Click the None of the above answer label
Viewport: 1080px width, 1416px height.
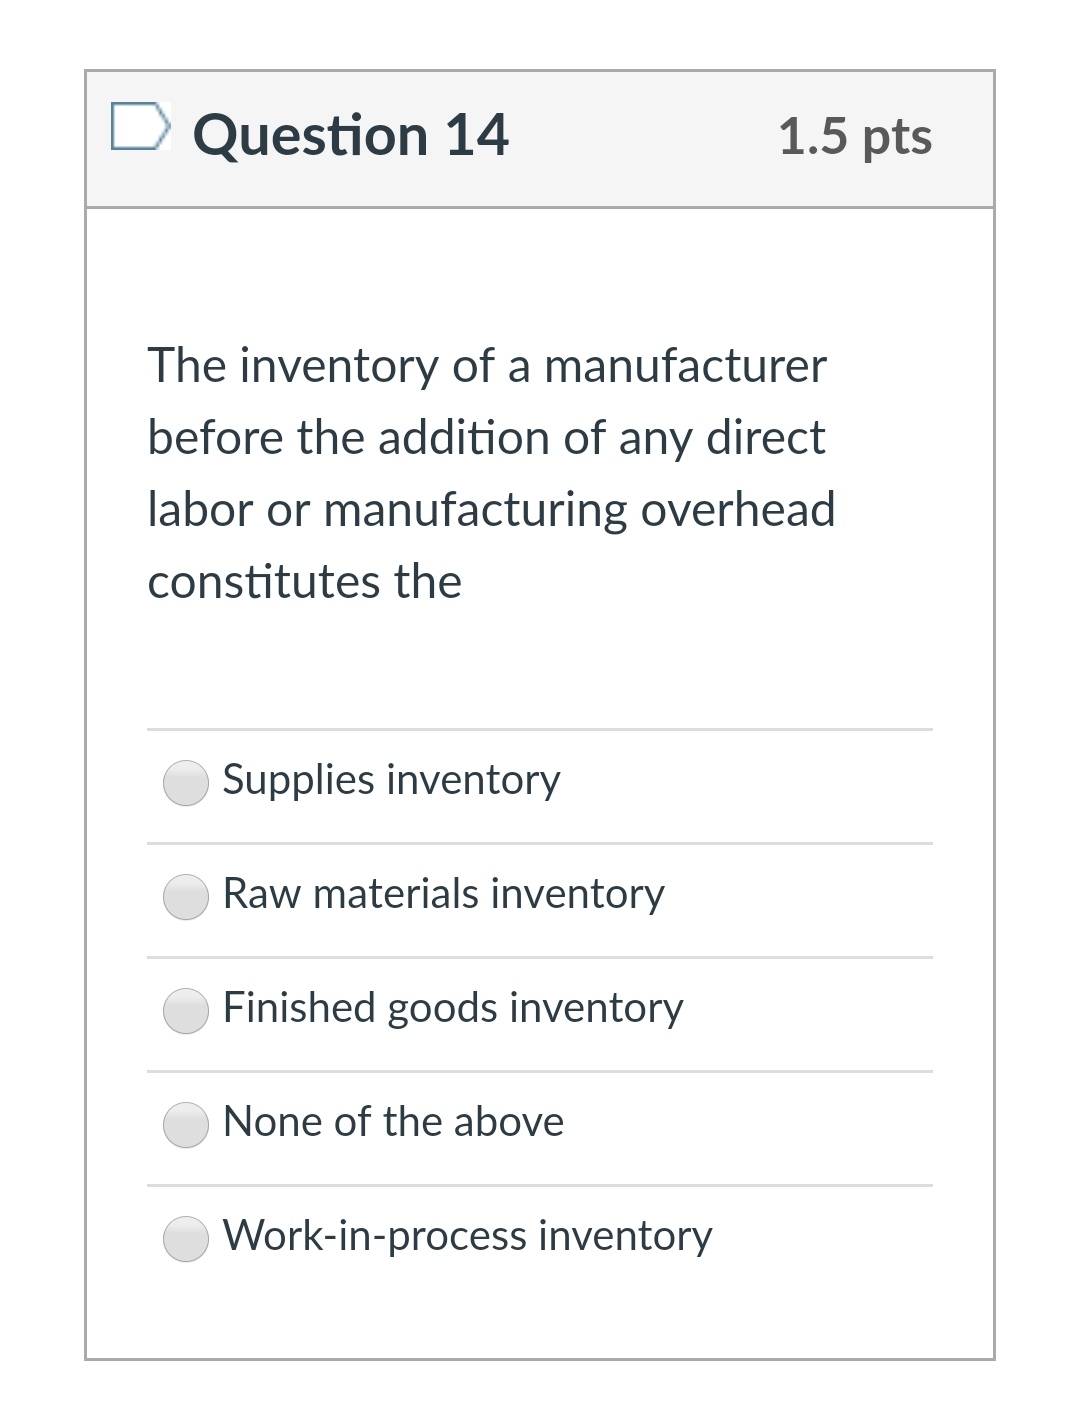pyautogui.click(x=393, y=1123)
